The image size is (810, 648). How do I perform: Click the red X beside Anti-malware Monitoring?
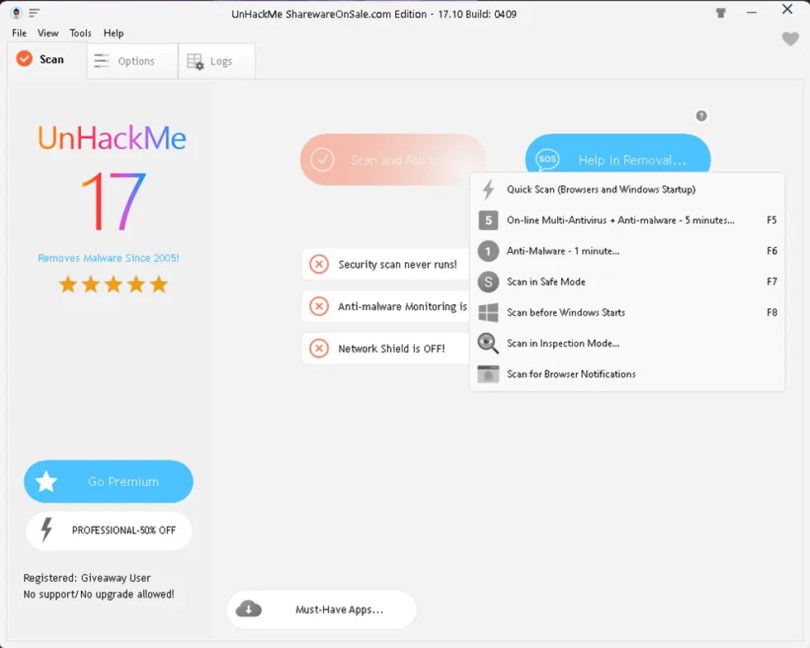click(x=319, y=306)
